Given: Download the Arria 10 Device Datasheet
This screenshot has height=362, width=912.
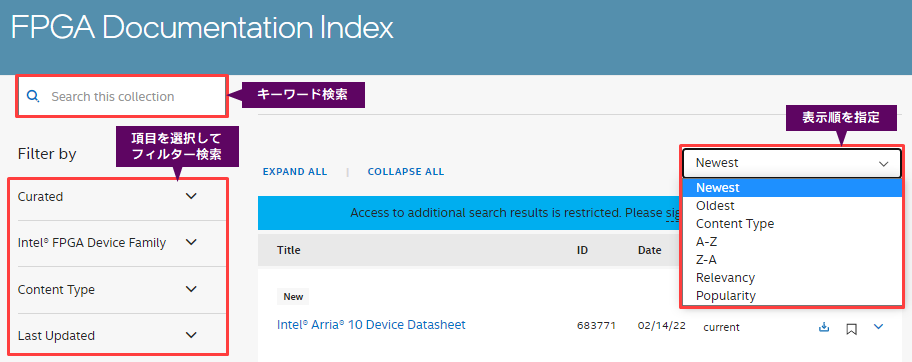Looking at the screenshot, I should (x=824, y=327).
